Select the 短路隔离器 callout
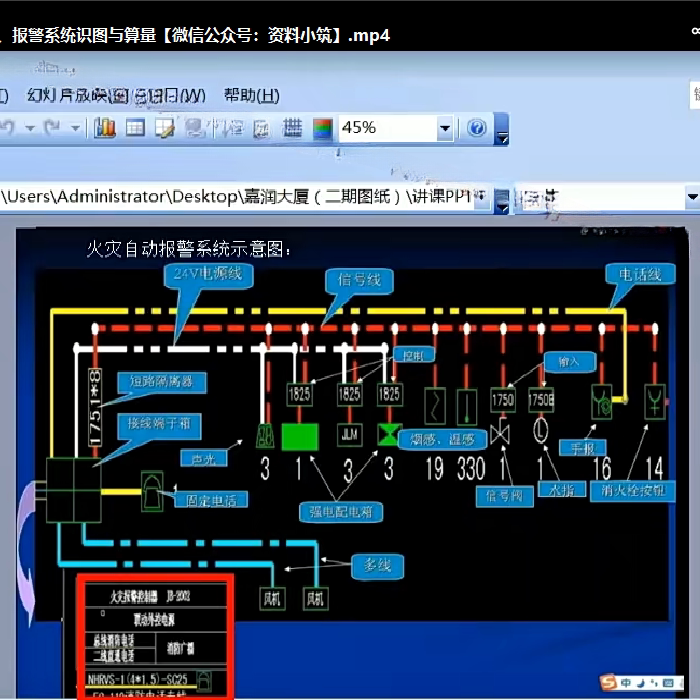The width and height of the screenshot is (700, 700). [162, 382]
